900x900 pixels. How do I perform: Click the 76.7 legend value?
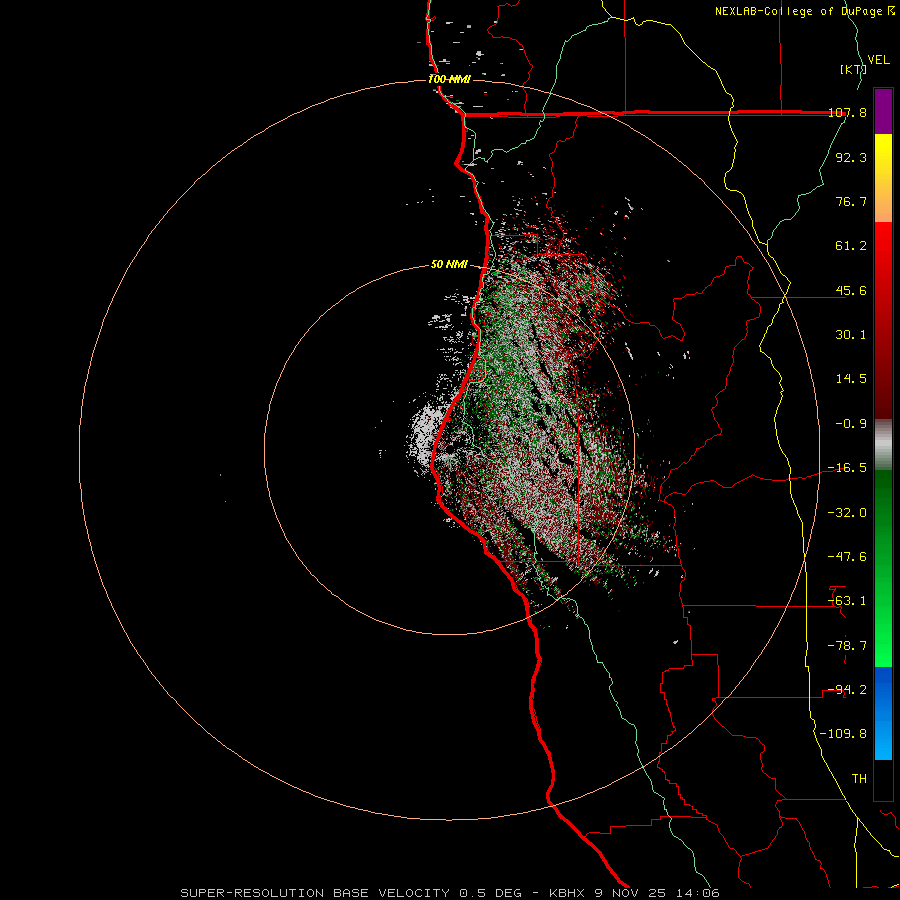851,201
